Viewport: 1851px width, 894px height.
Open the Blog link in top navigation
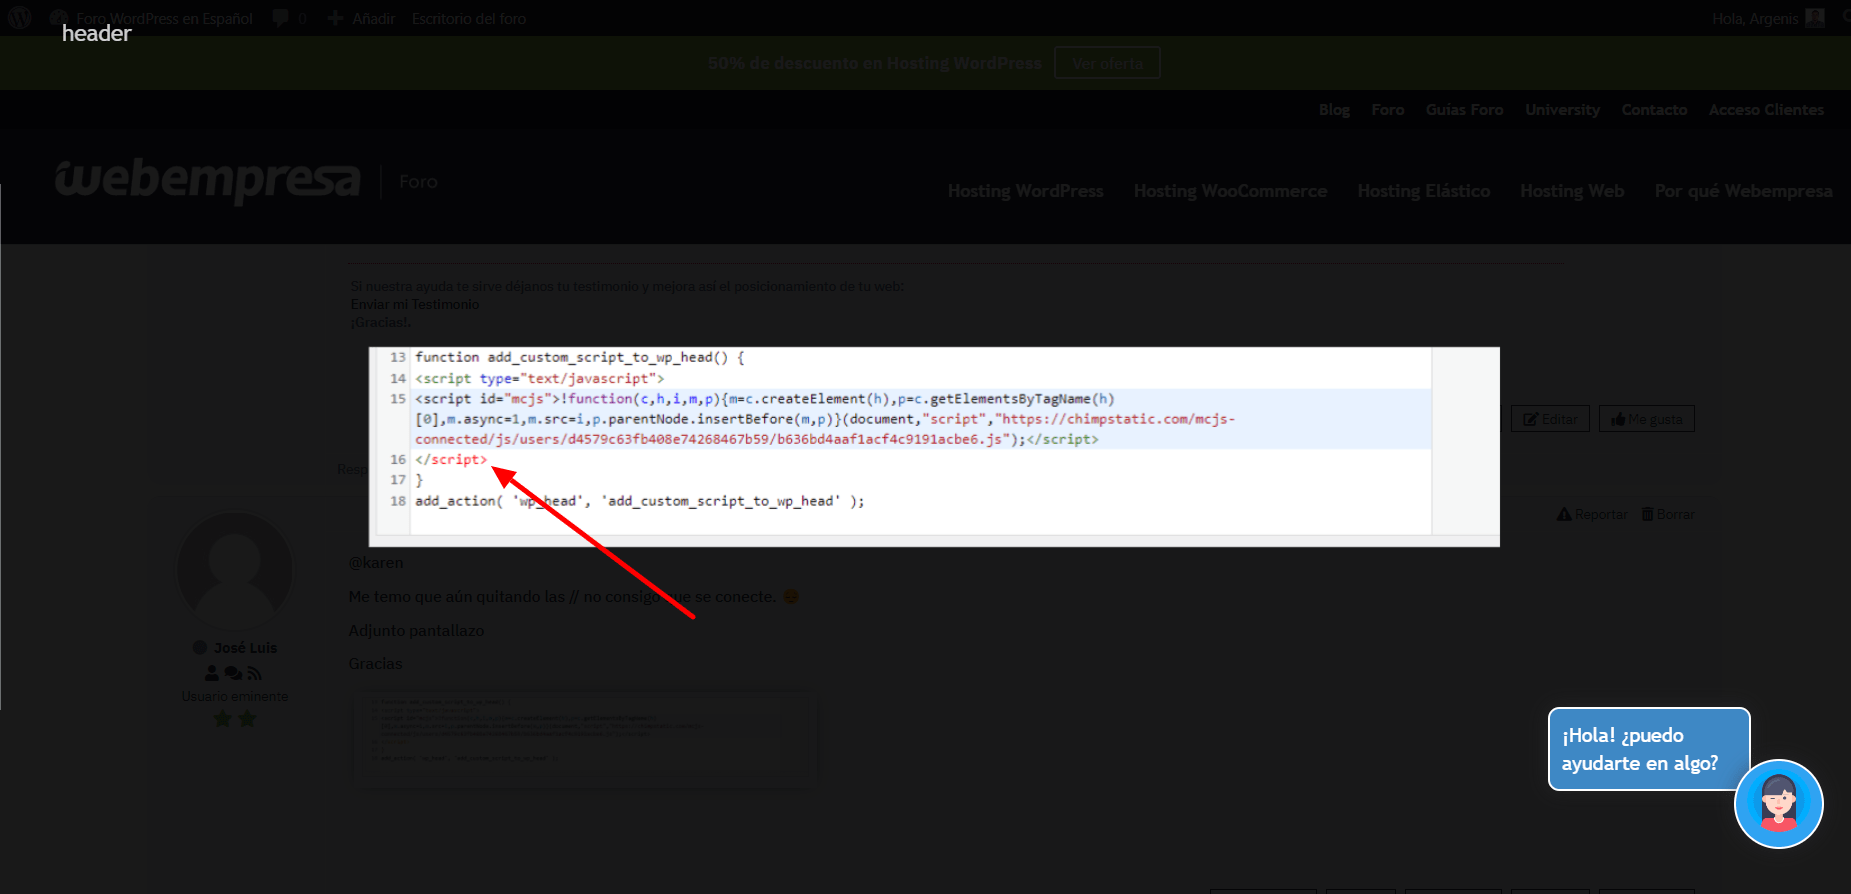1334,110
